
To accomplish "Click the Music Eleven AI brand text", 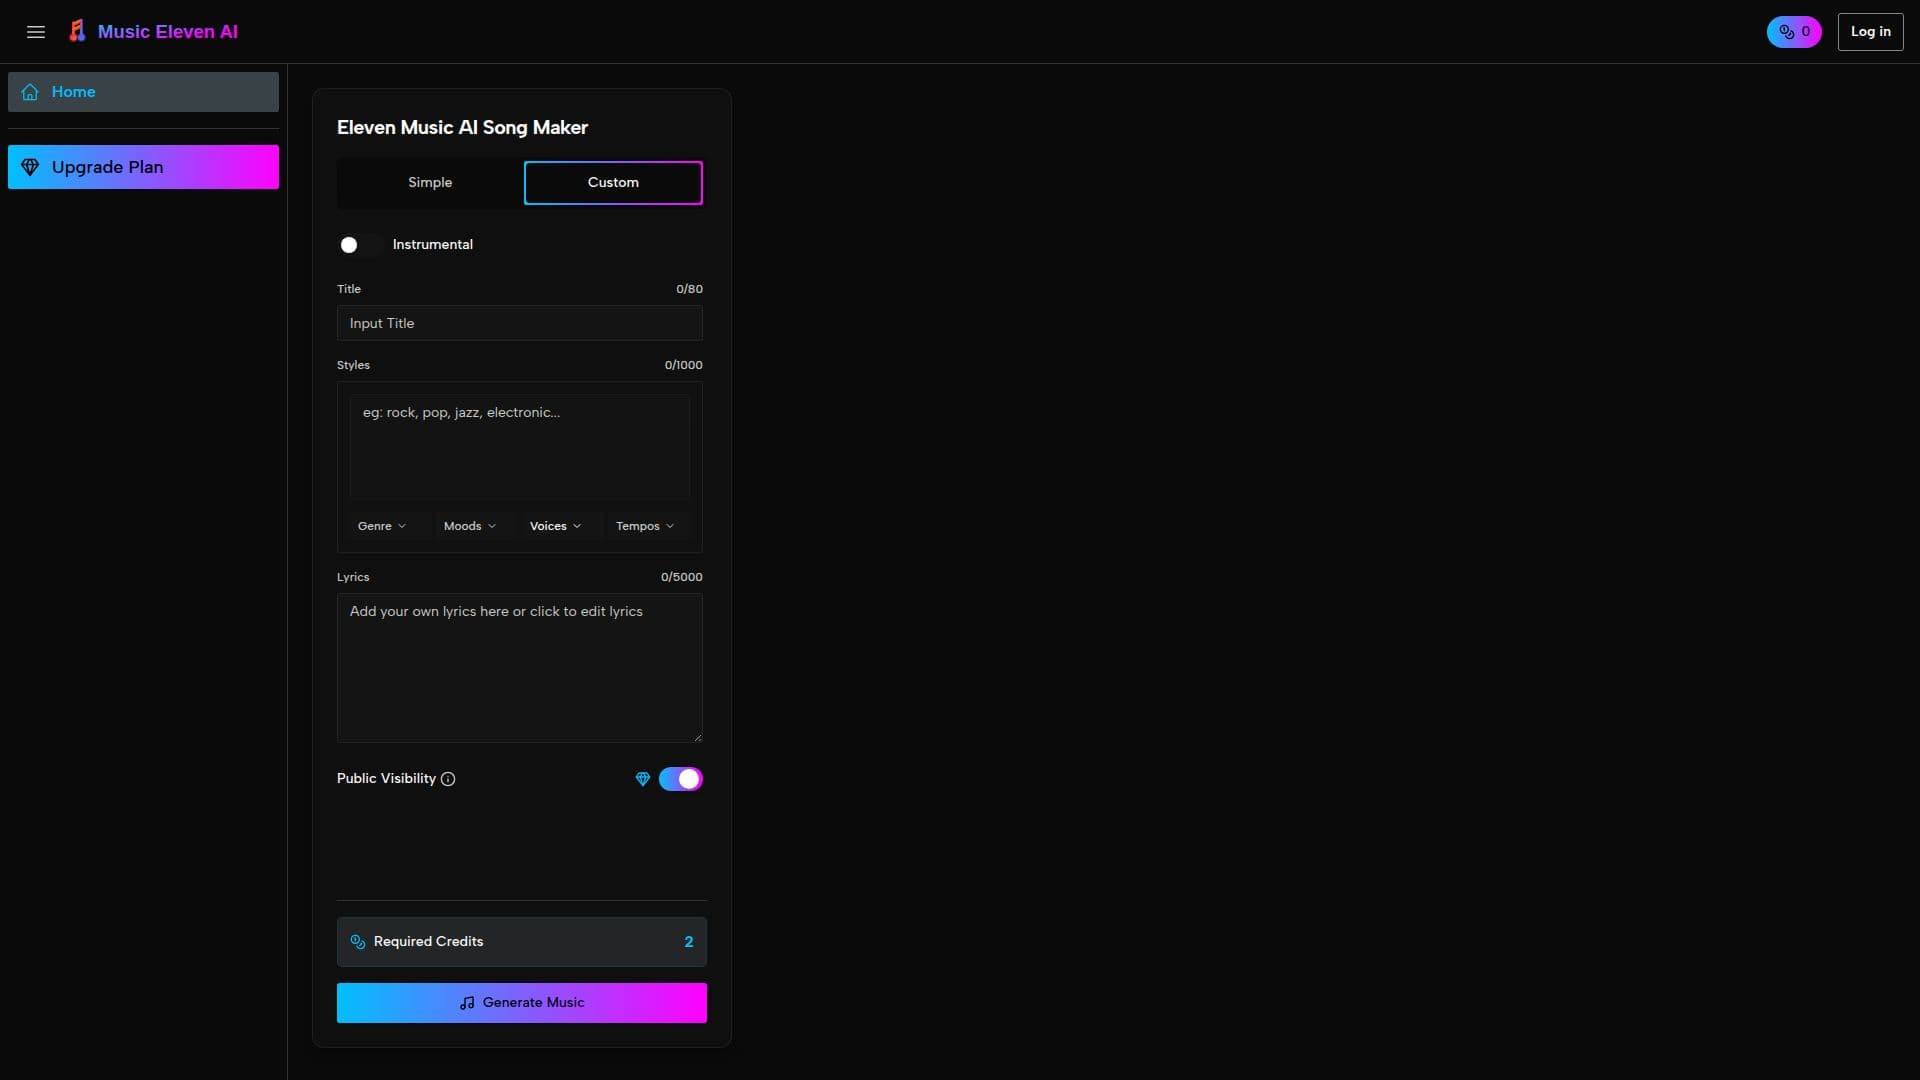I will tap(168, 32).
